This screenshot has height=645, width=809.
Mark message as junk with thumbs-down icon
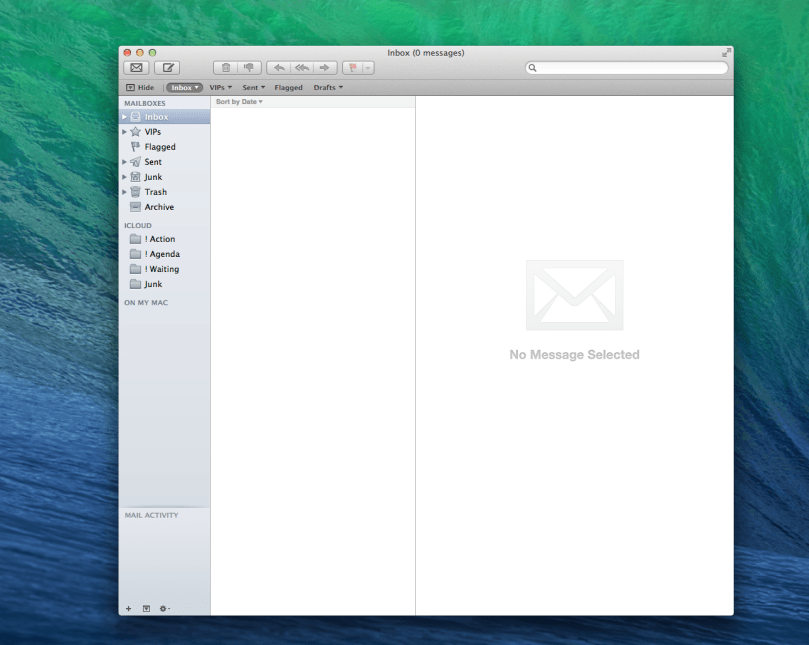click(x=247, y=67)
